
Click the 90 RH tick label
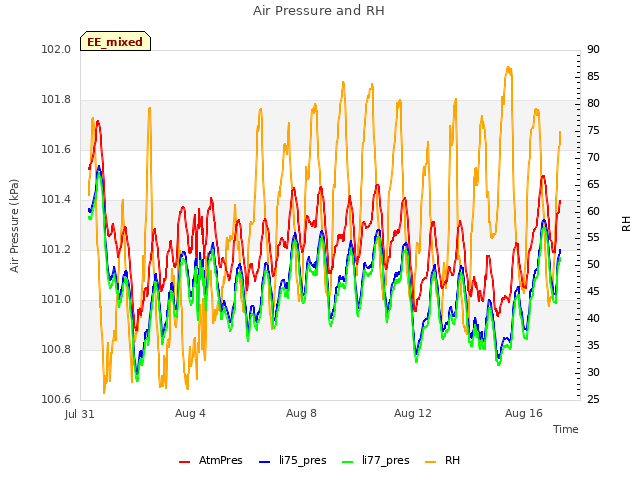[x=593, y=49]
